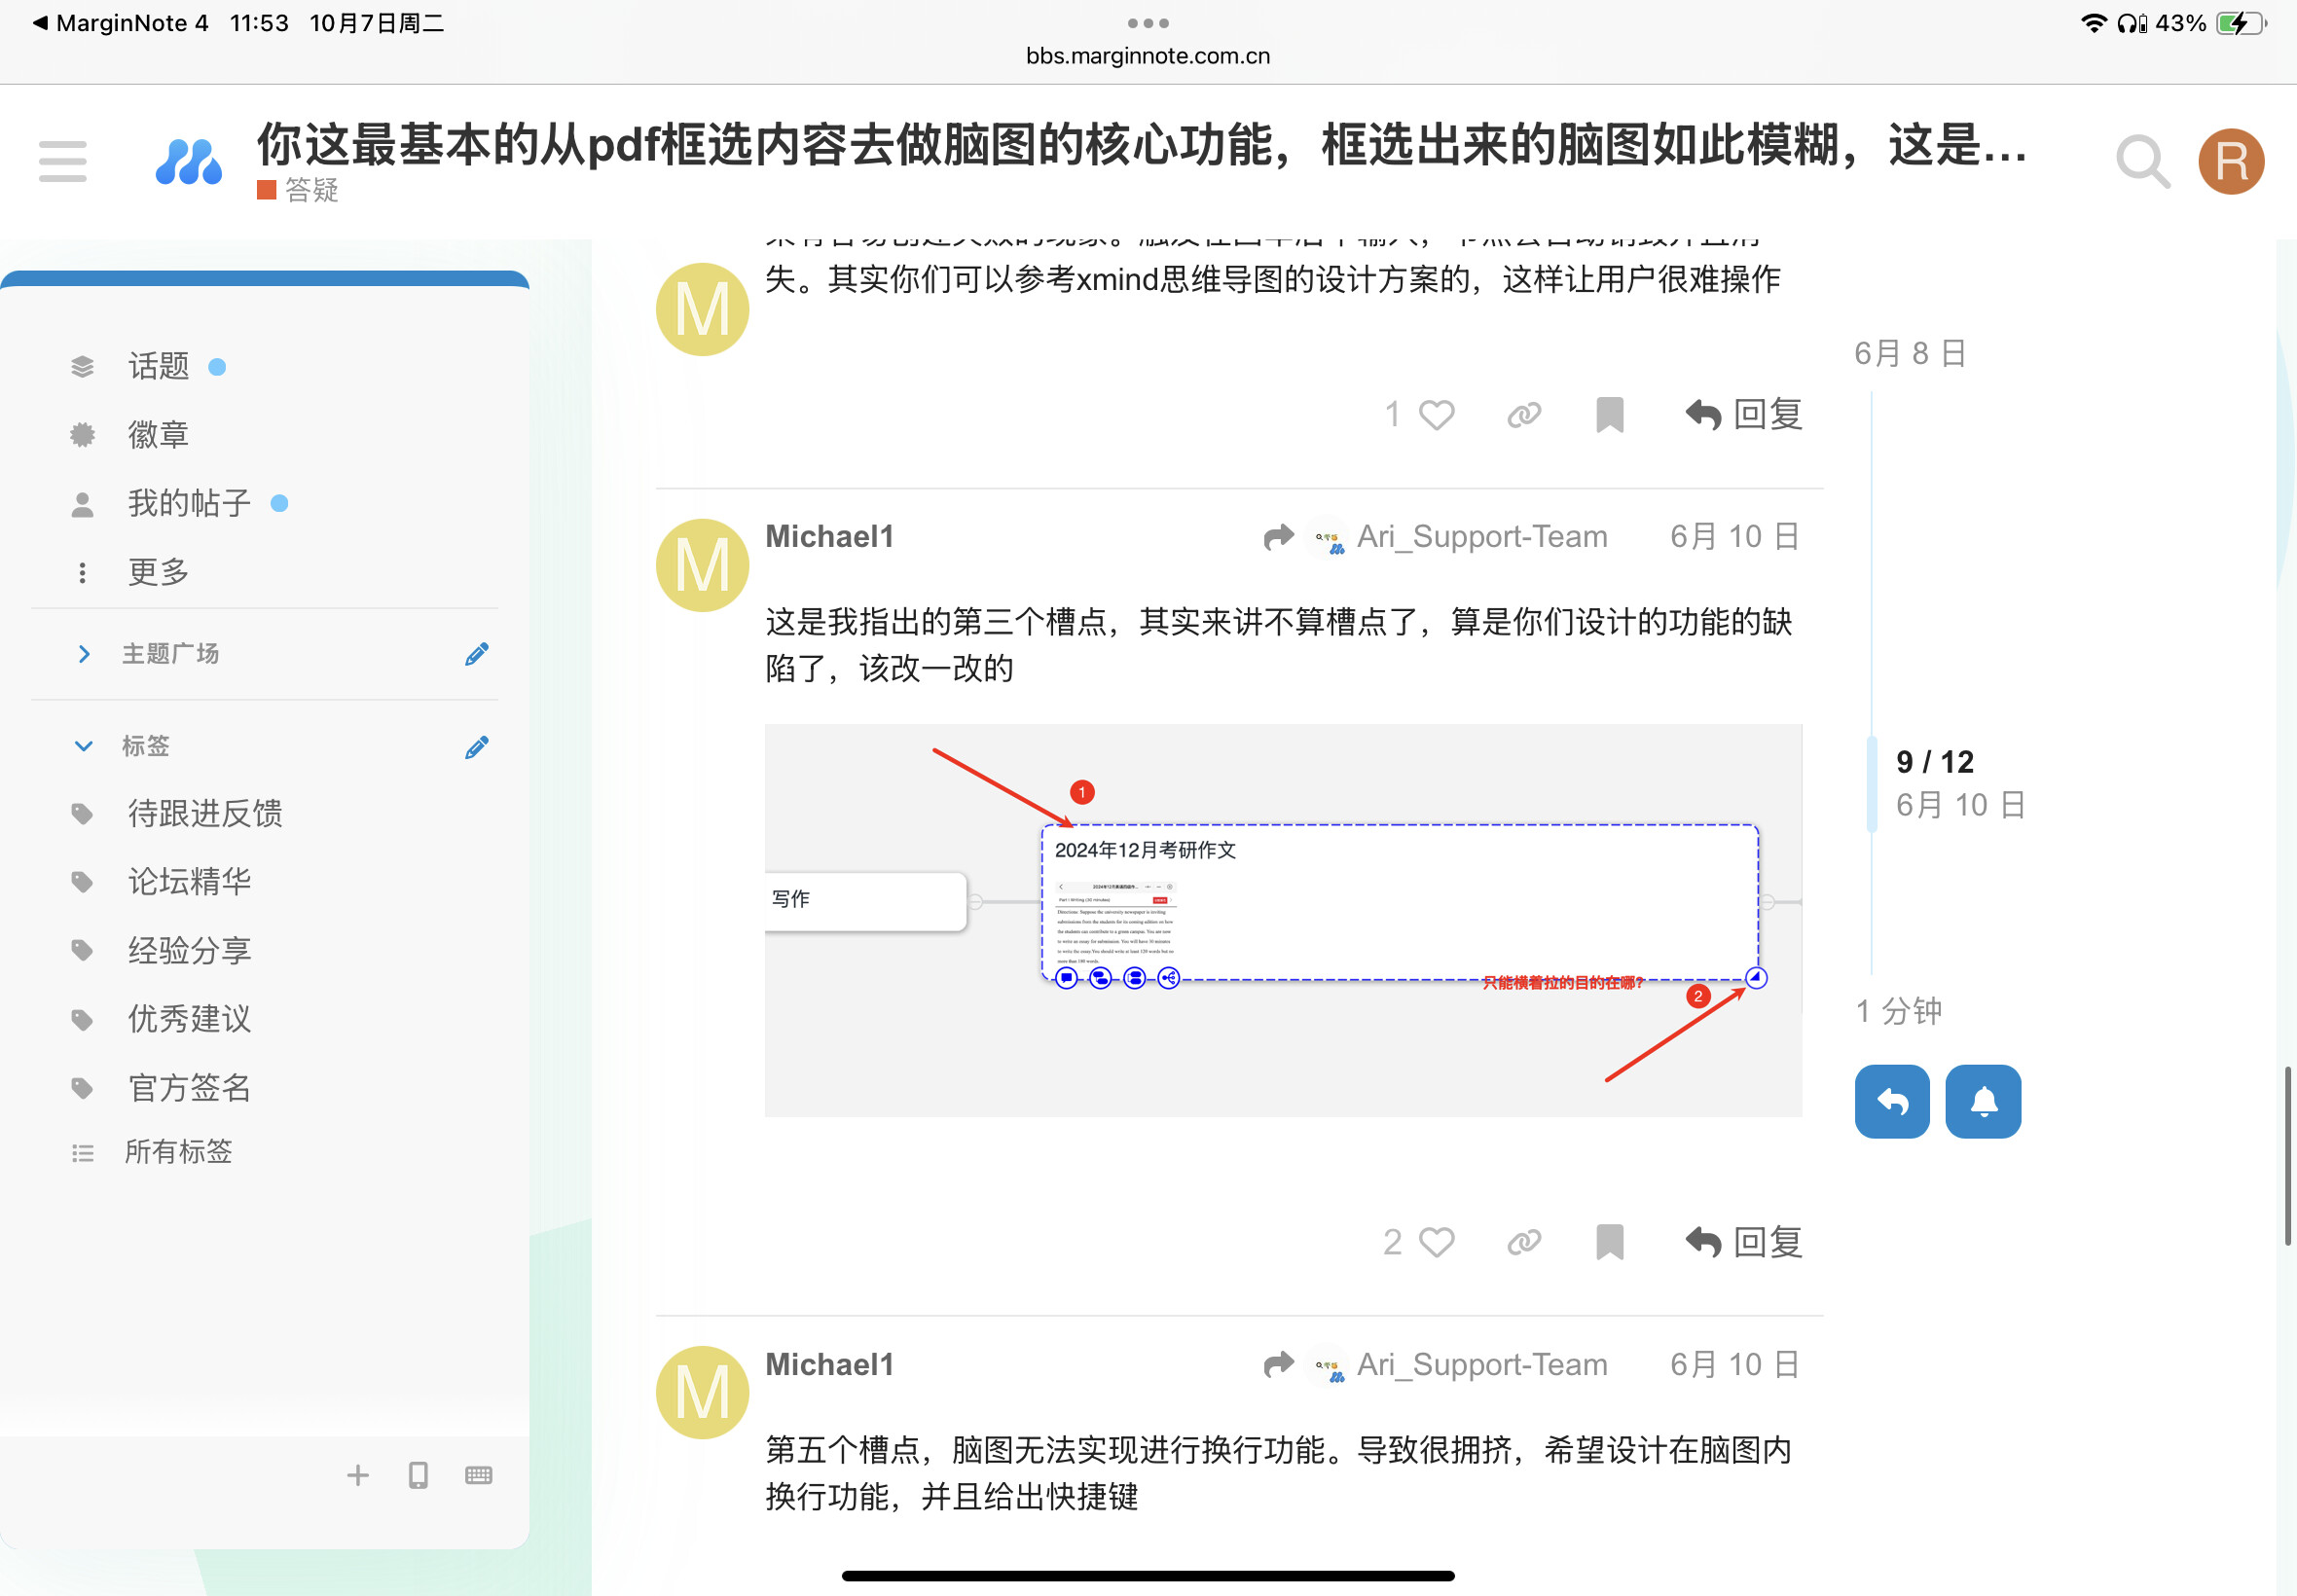The width and height of the screenshot is (2297, 1596).
Task: Expand 更多 sidebar menu
Action: [x=157, y=572]
